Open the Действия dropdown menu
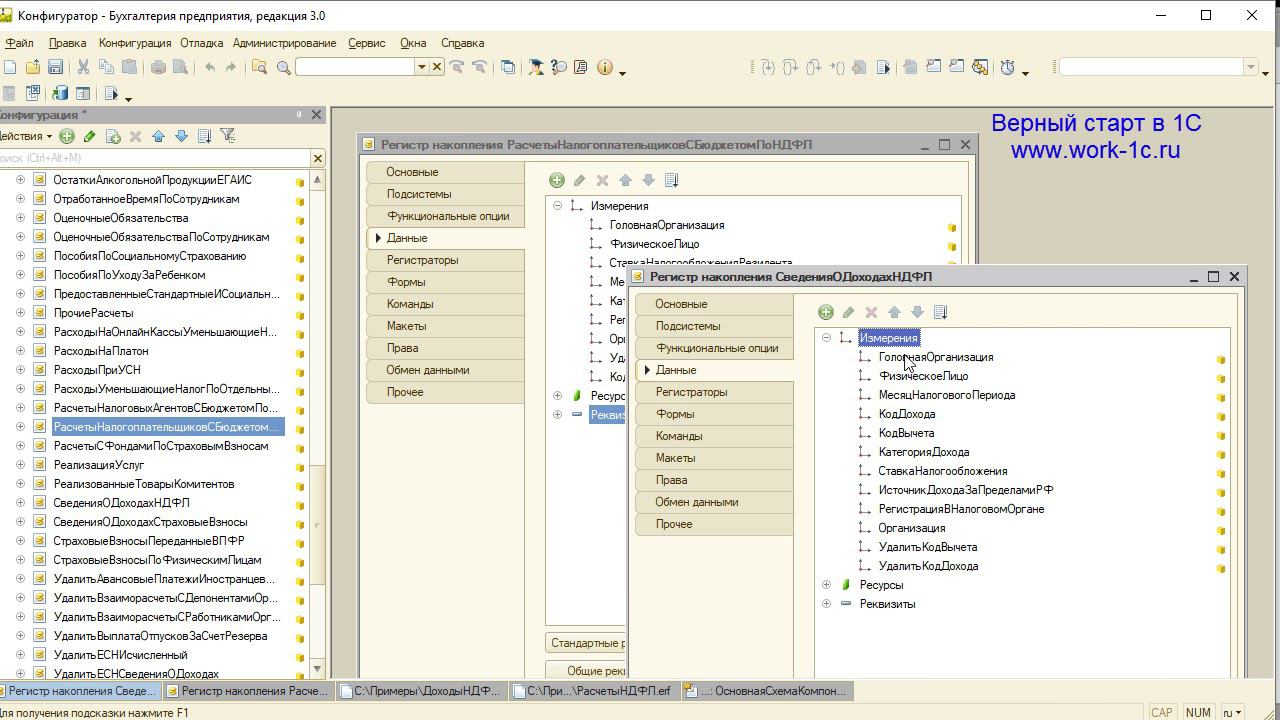 tap(26, 136)
